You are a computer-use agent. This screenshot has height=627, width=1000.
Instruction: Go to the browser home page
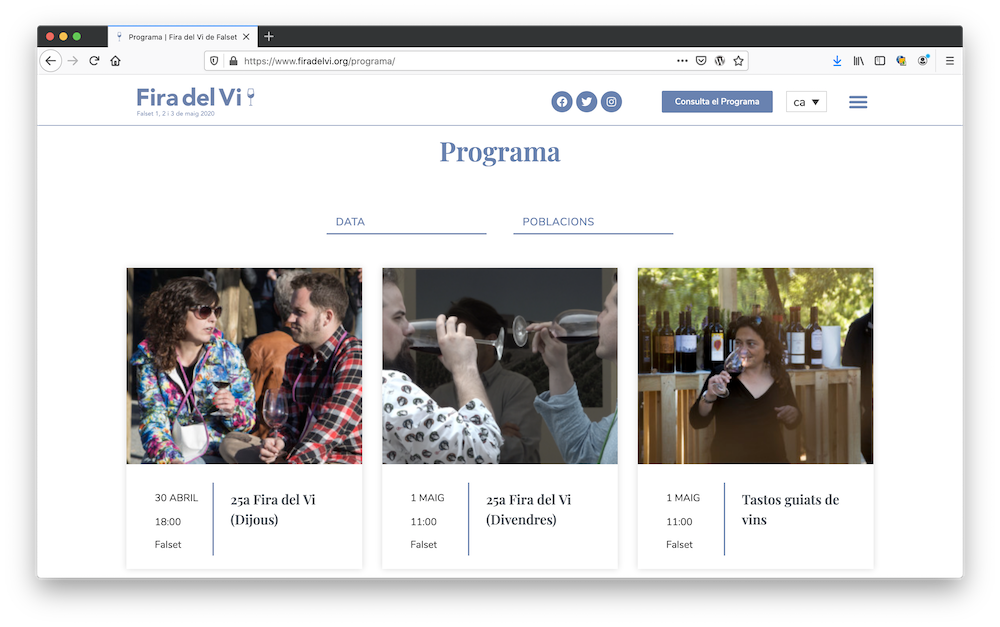116,61
